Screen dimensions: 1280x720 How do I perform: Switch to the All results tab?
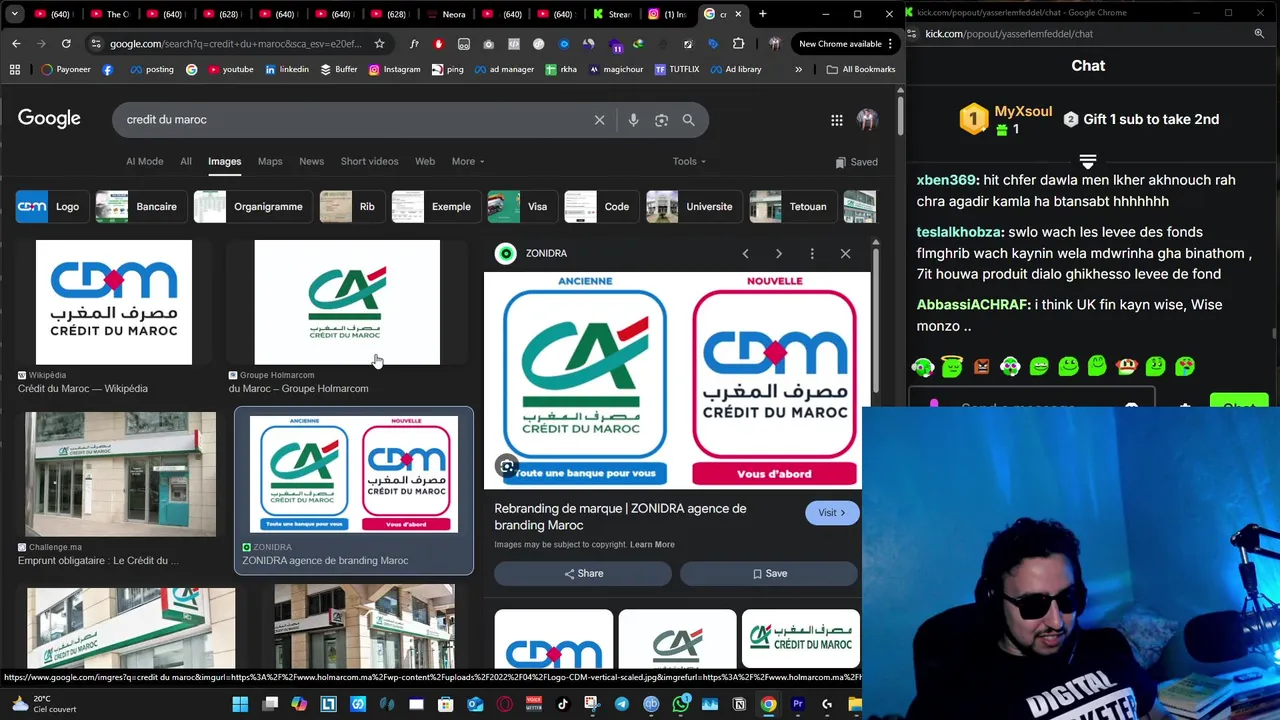pos(186,161)
